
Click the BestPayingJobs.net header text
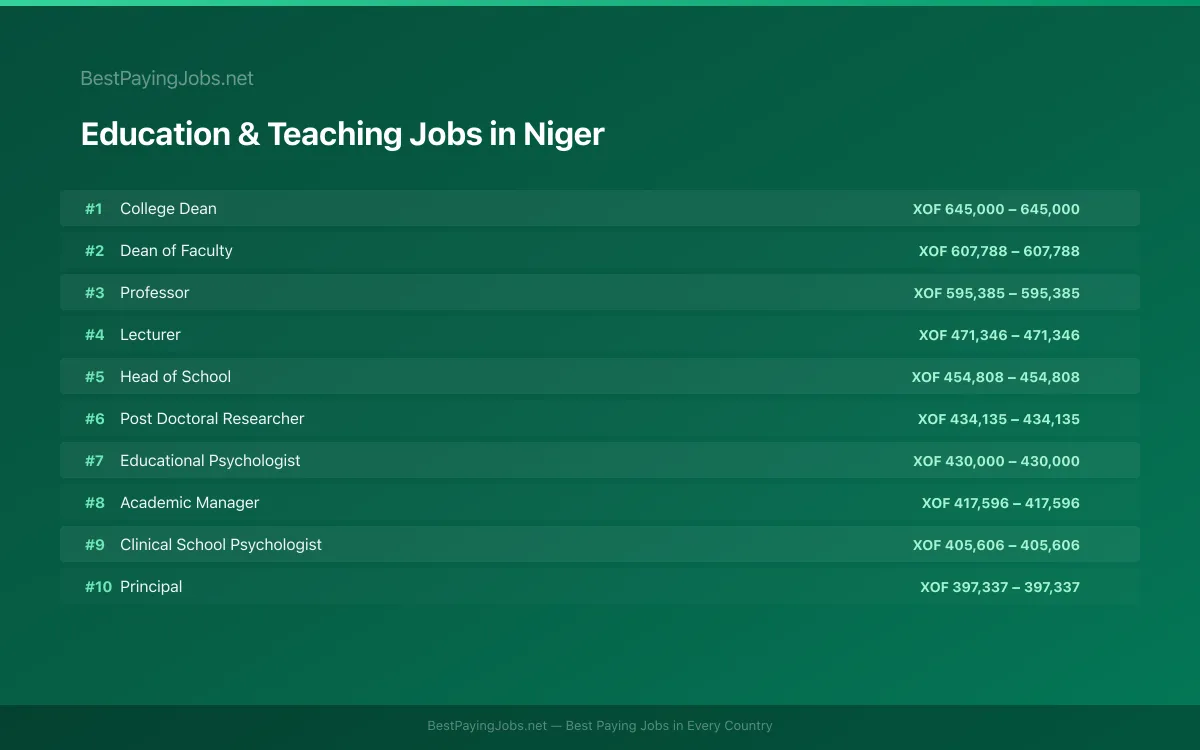click(x=167, y=78)
